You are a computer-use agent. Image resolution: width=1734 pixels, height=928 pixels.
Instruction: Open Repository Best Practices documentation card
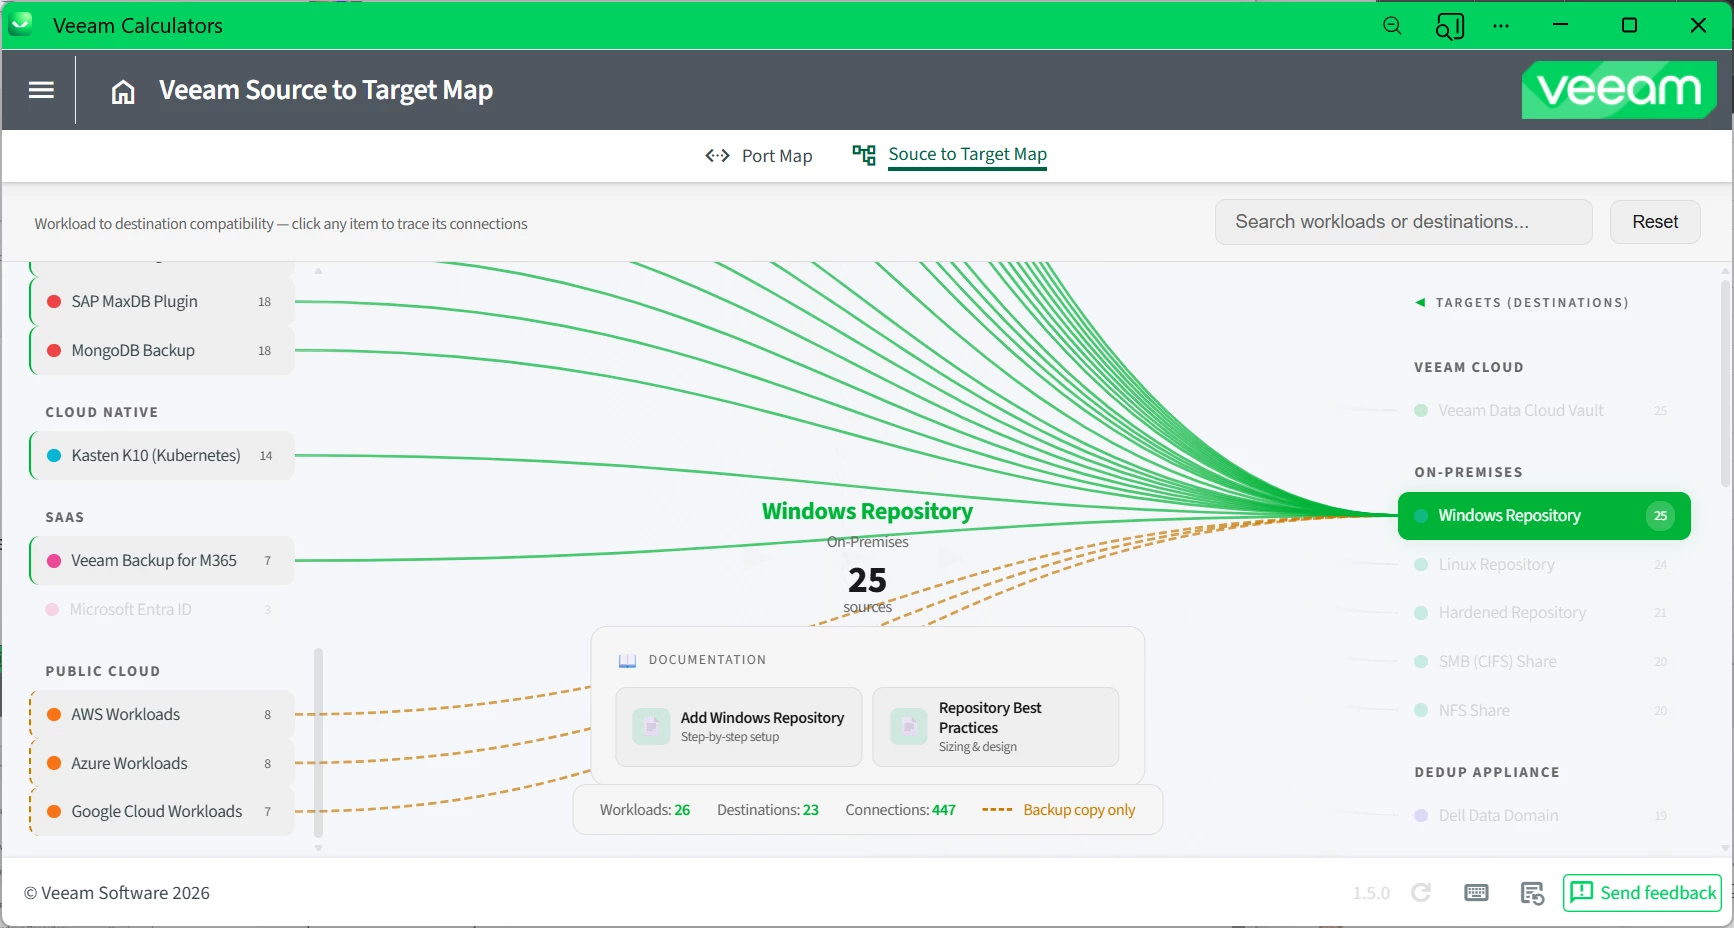click(x=996, y=727)
